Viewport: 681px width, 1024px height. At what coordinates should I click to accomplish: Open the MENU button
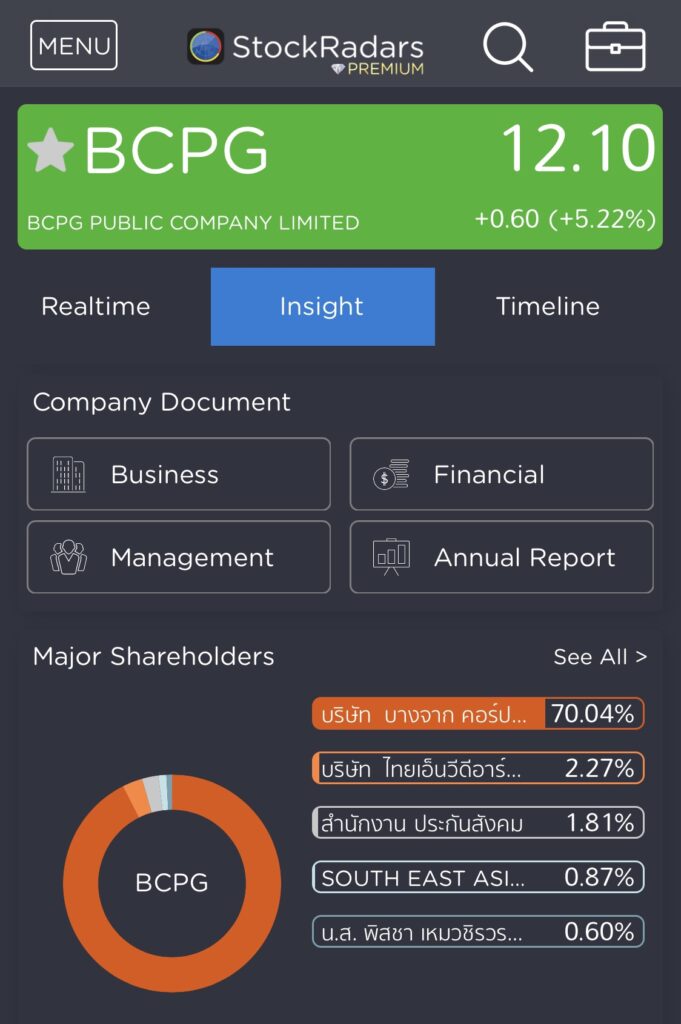[x=74, y=46]
